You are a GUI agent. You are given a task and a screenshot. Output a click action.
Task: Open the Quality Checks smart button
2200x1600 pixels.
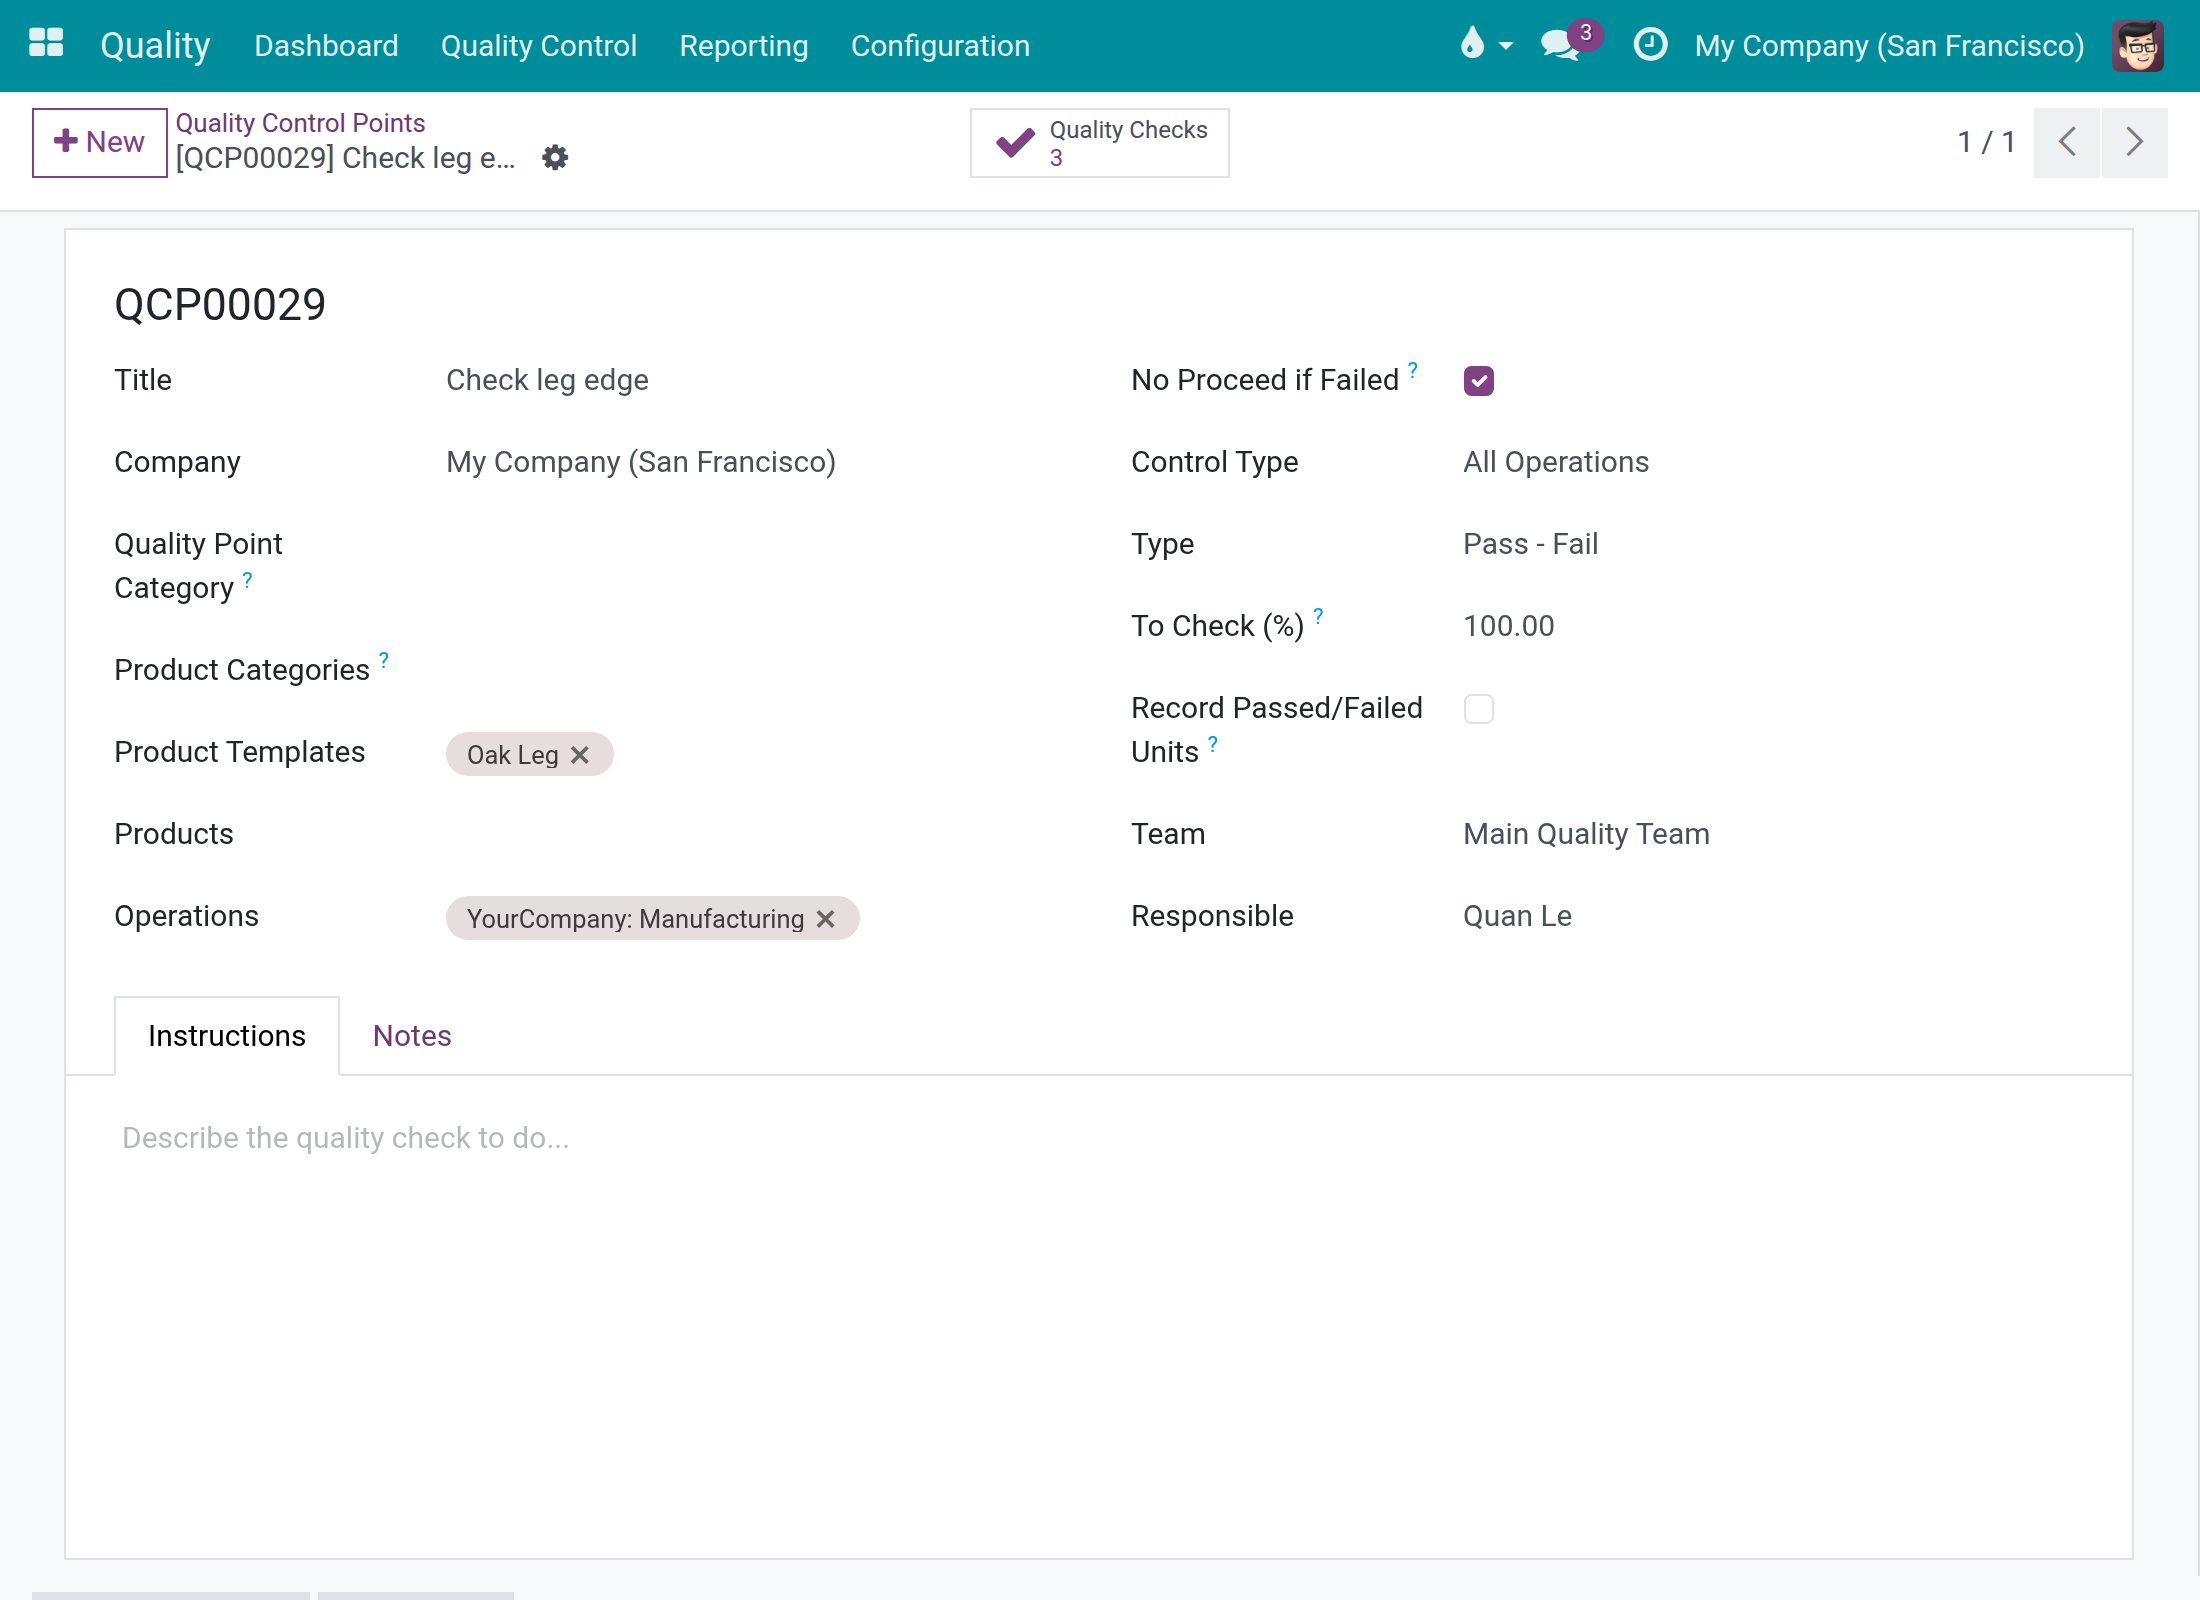pos(1100,143)
